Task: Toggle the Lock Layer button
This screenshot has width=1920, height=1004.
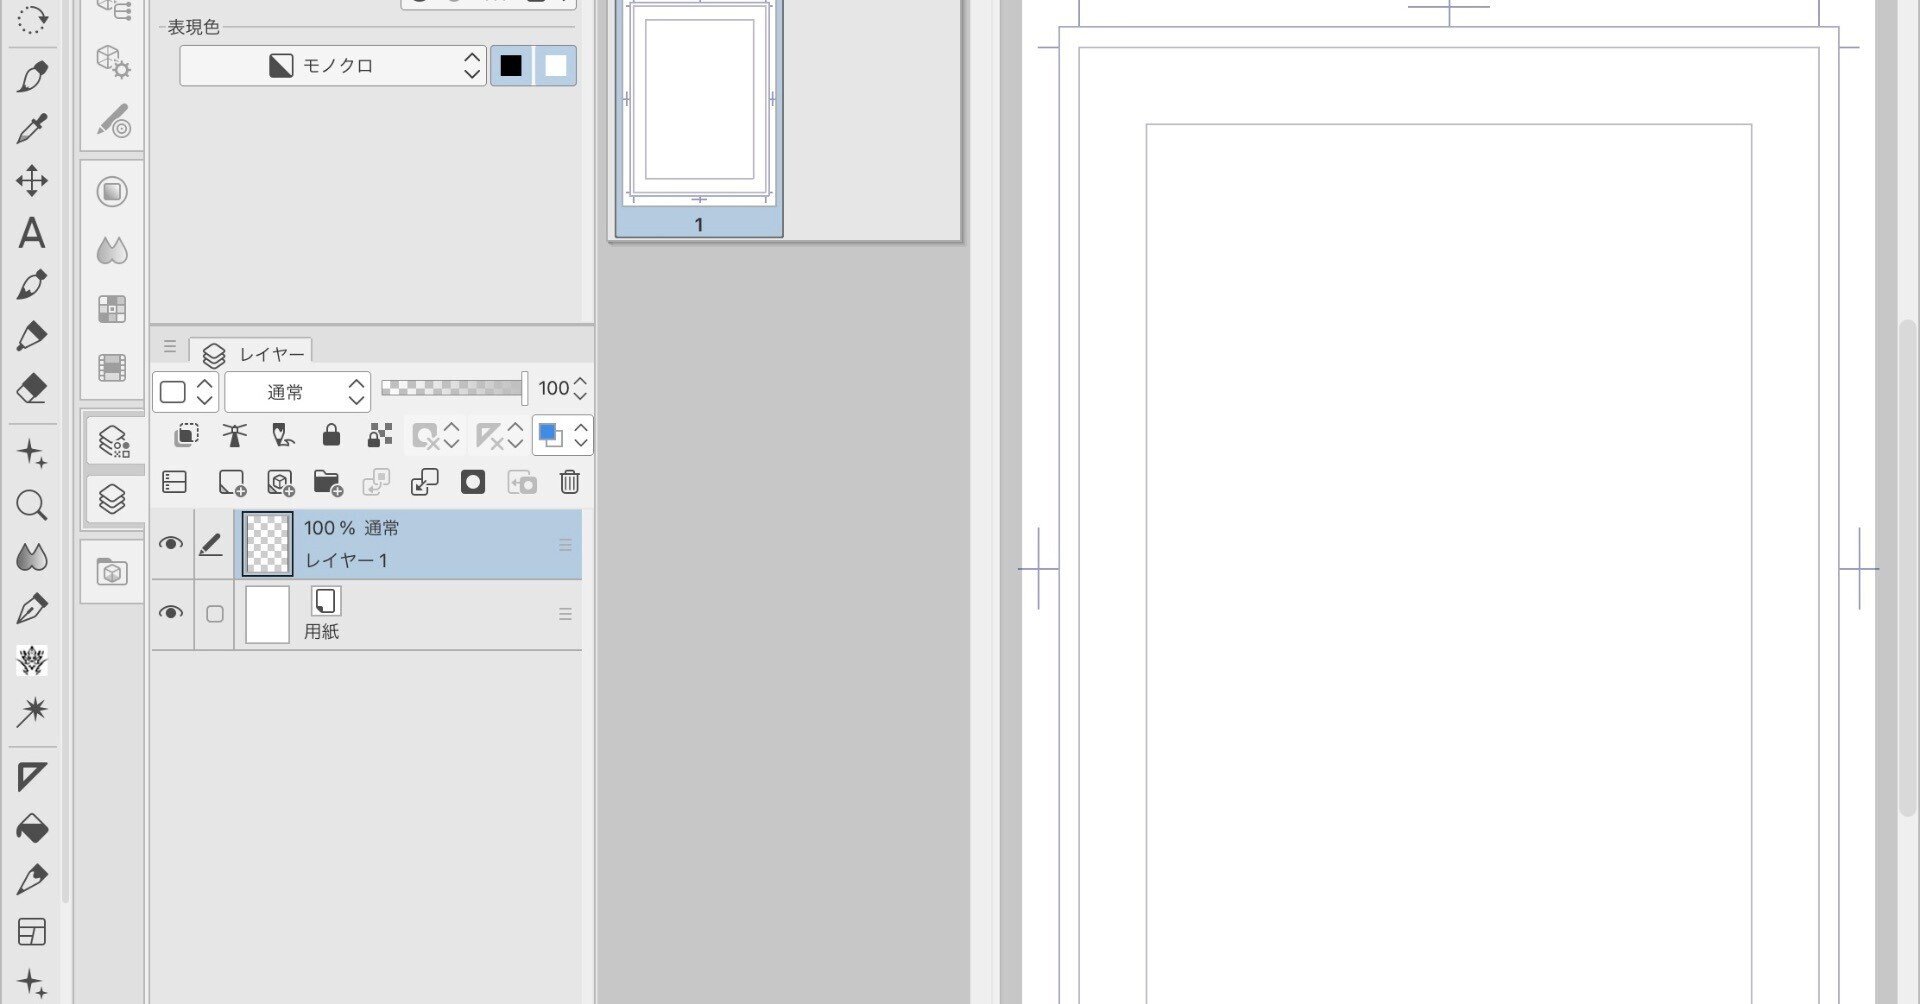Action: tap(331, 435)
